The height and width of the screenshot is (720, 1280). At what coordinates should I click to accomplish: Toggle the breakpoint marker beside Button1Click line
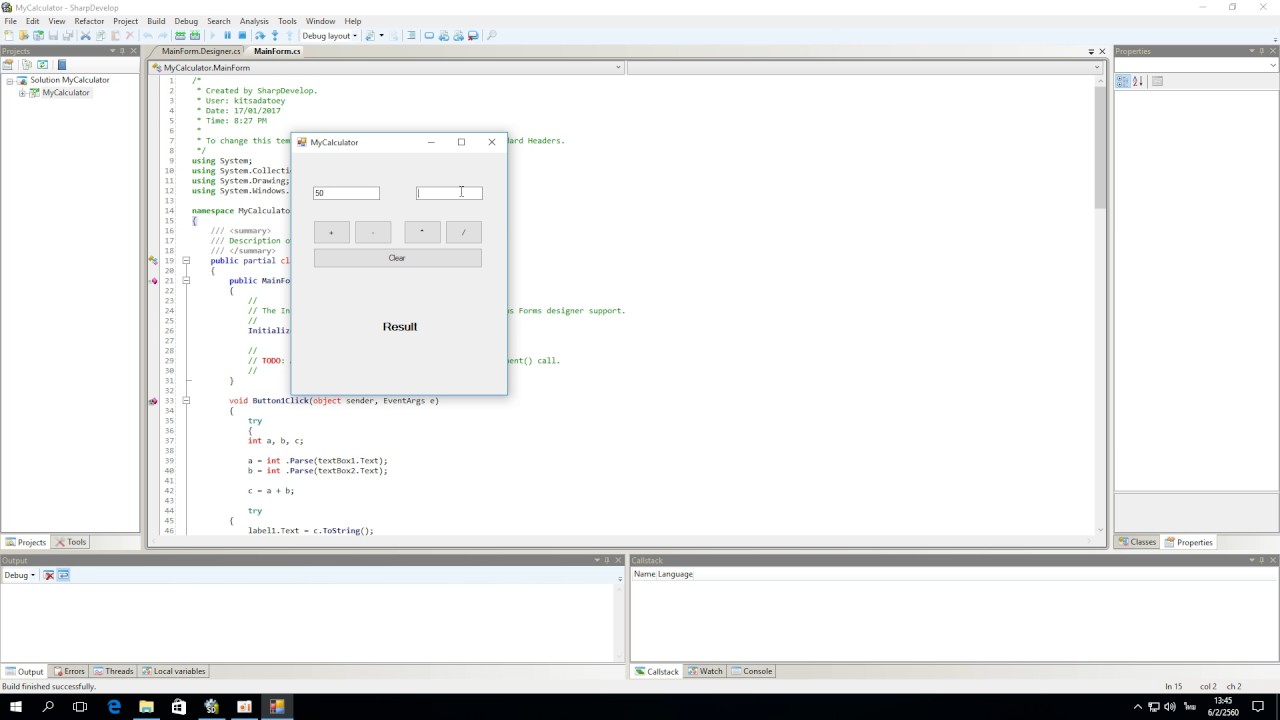pyautogui.click(x=153, y=401)
